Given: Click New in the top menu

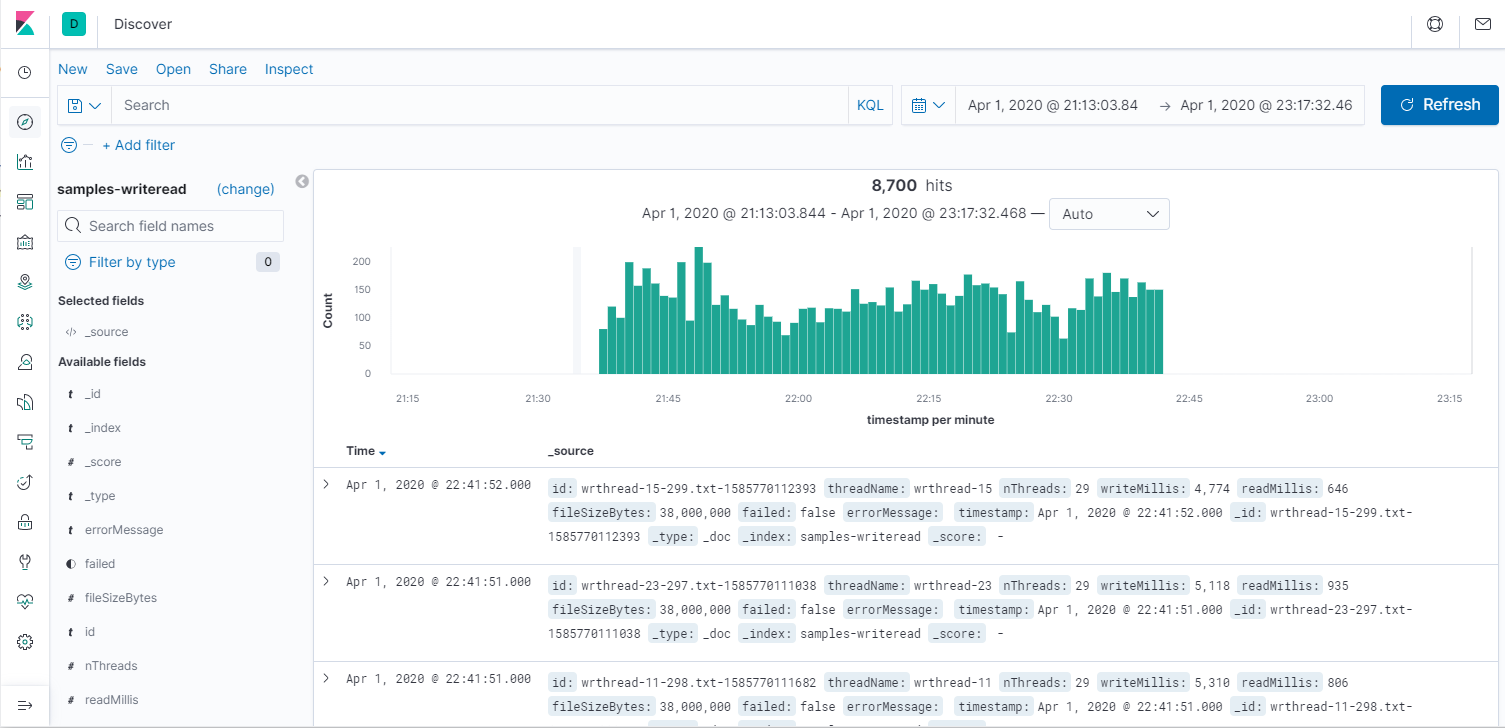Looking at the screenshot, I should tap(73, 69).
